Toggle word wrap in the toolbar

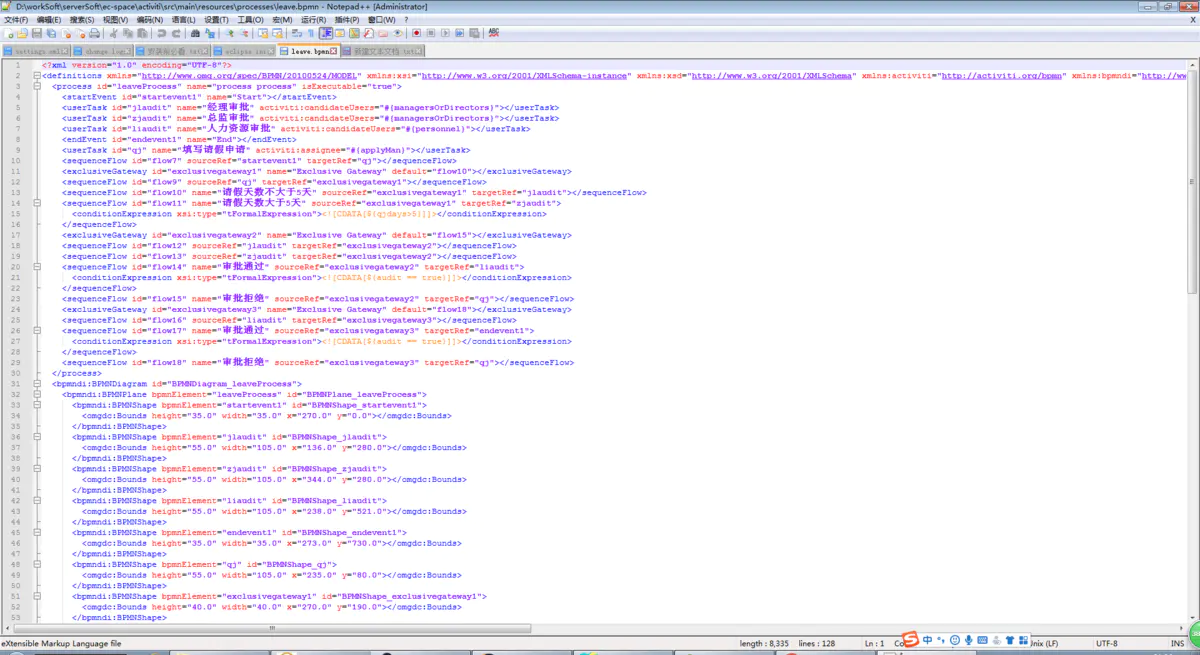pos(297,33)
